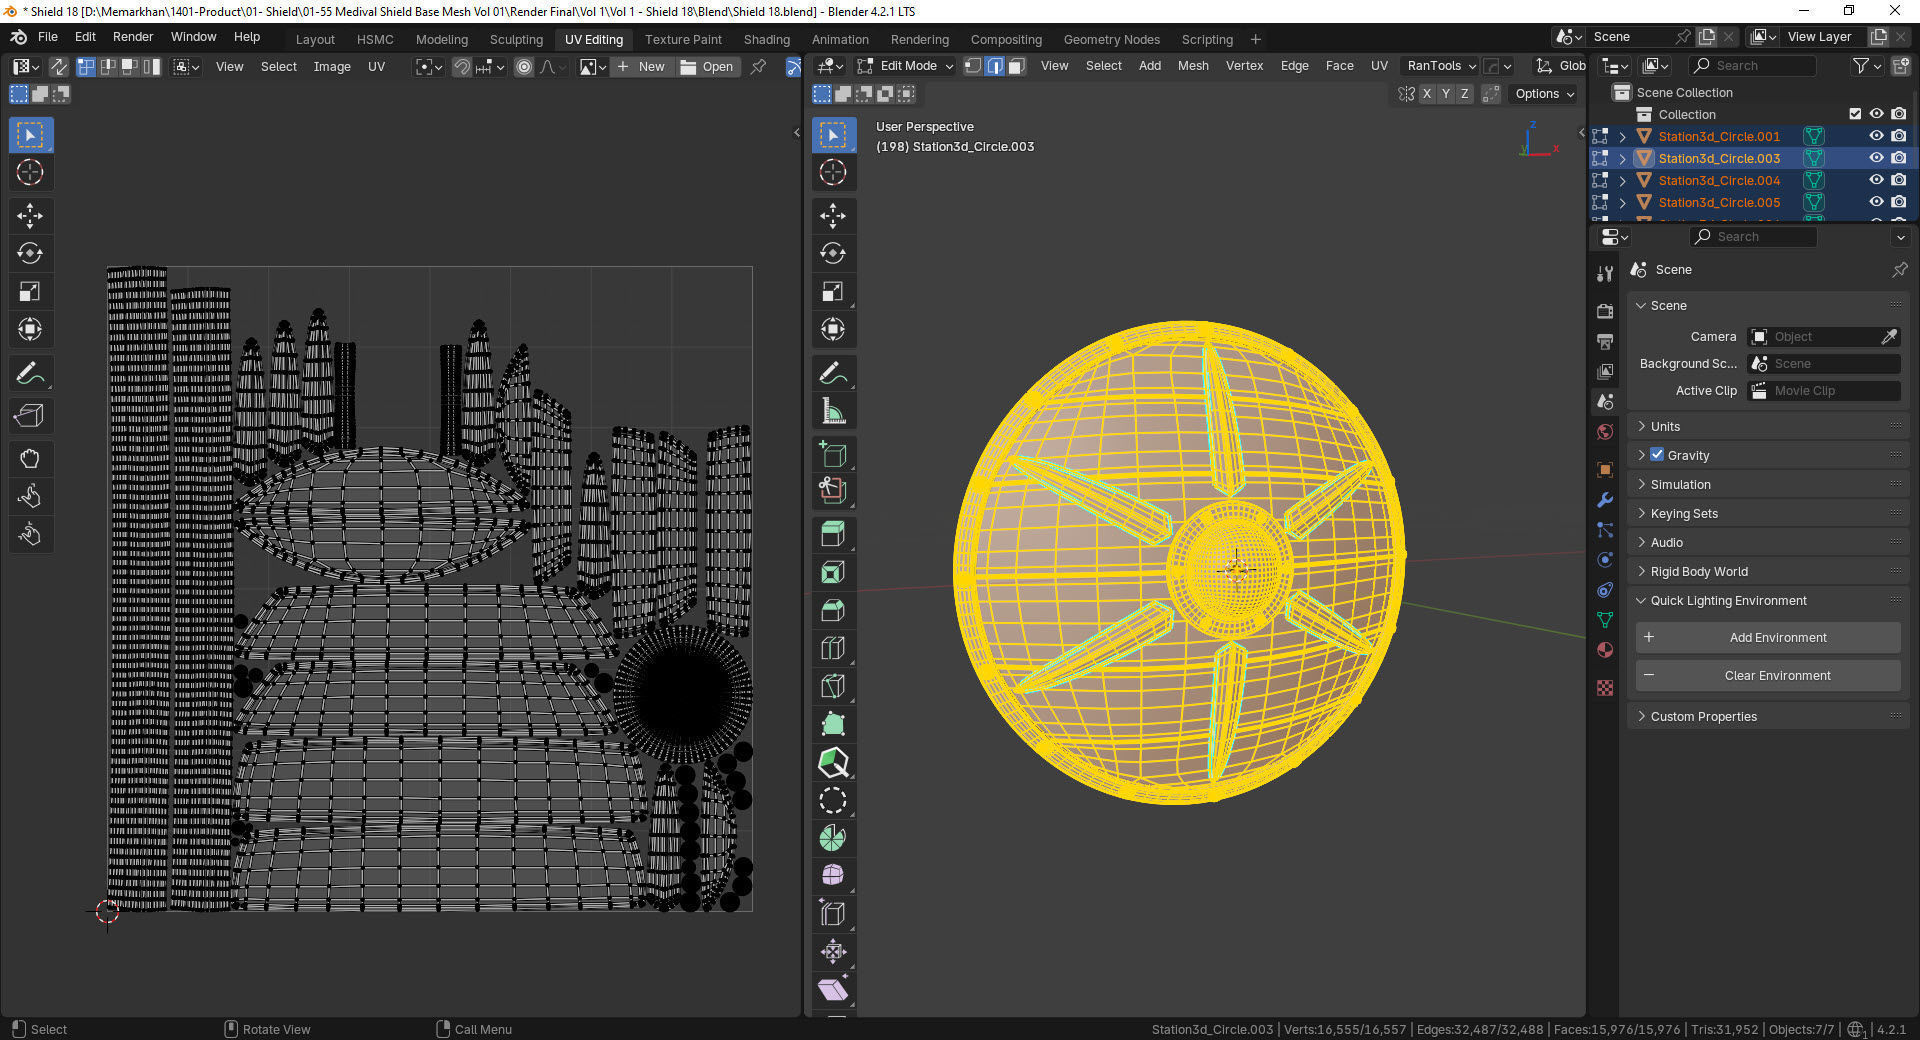
Task: Activate the Shear tool
Action: 833,989
